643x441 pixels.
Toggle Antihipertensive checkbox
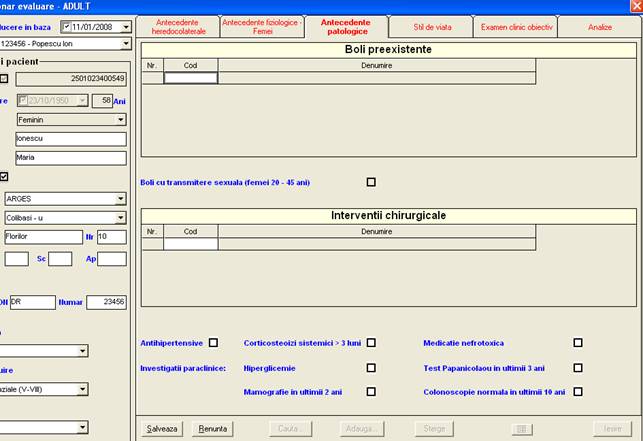pyautogui.click(x=213, y=343)
